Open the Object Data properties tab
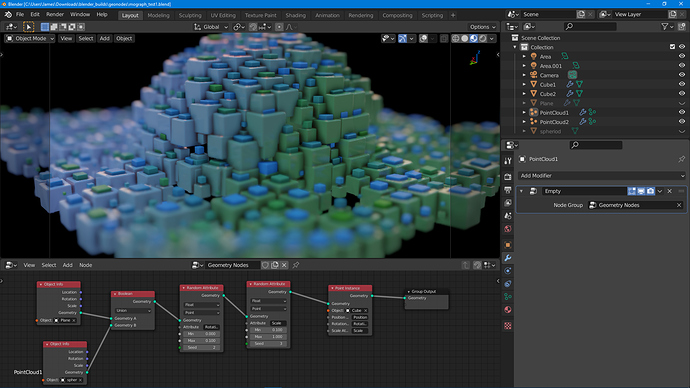 pyautogui.click(x=508, y=296)
